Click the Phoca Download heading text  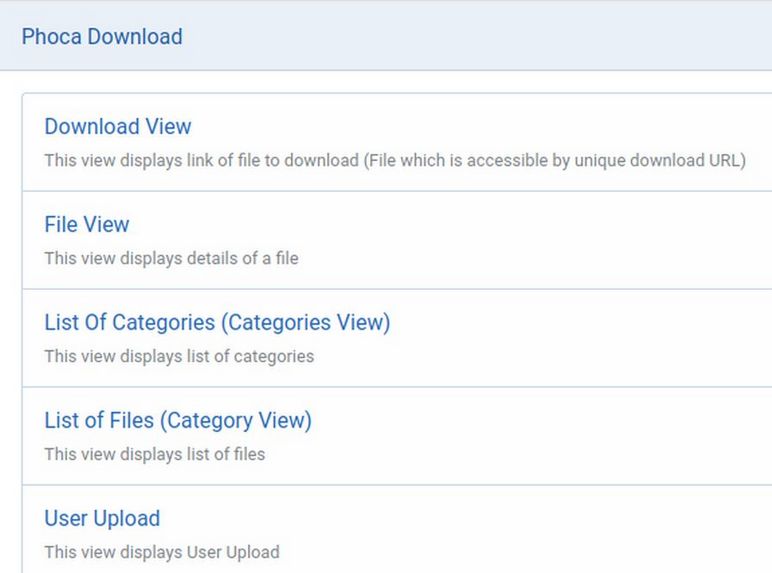click(102, 37)
